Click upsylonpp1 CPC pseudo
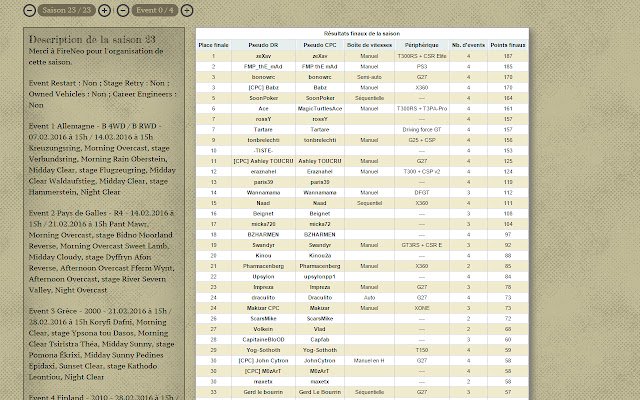Screen dimensions: 640x400 point(320,277)
